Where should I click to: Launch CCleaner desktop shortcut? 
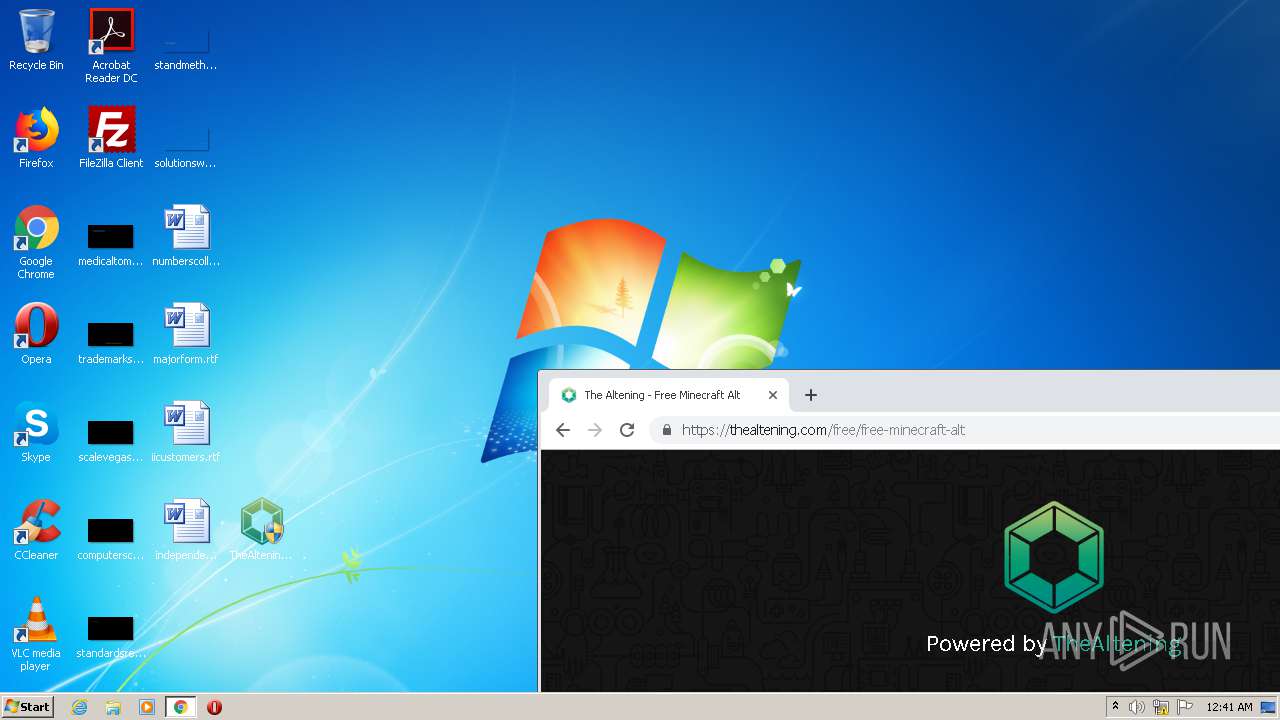(x=36, y=530)
